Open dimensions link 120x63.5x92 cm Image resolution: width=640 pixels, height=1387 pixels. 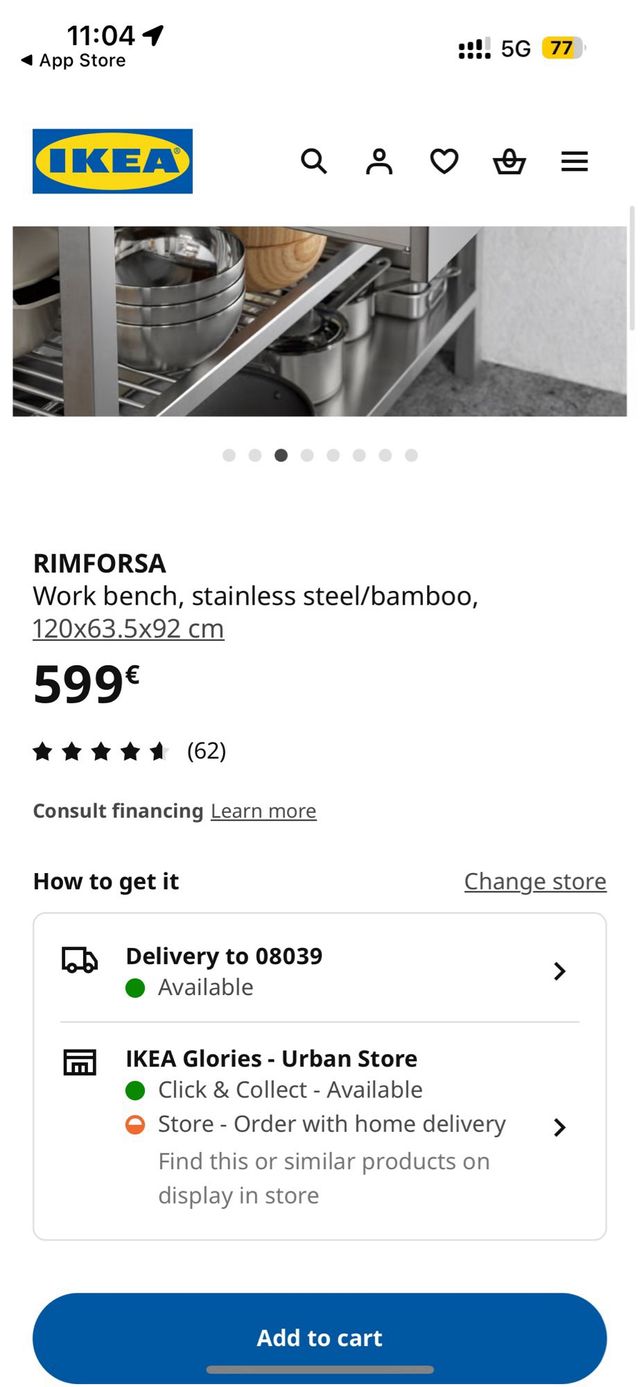pos(128,628)
